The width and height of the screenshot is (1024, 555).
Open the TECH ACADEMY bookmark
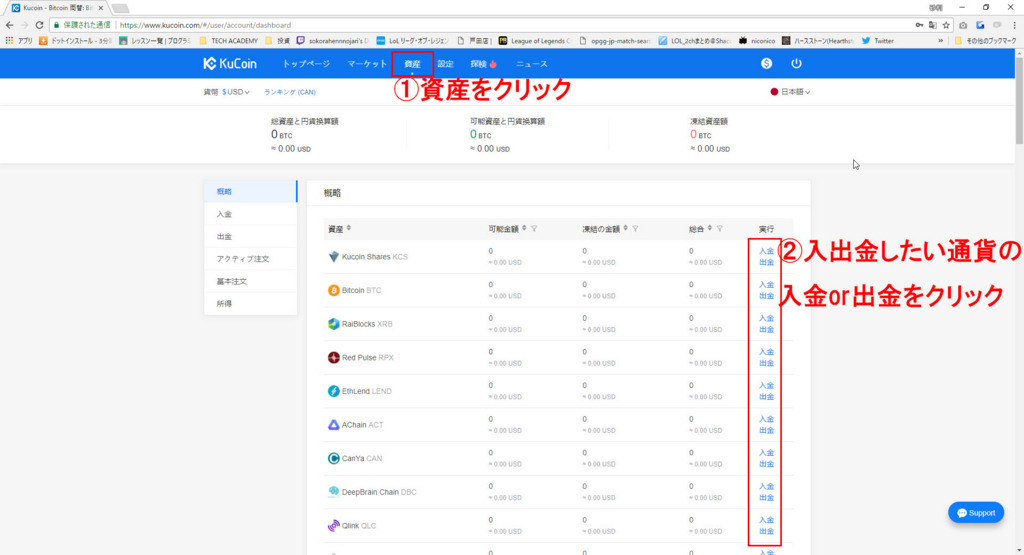click(229, 40)
